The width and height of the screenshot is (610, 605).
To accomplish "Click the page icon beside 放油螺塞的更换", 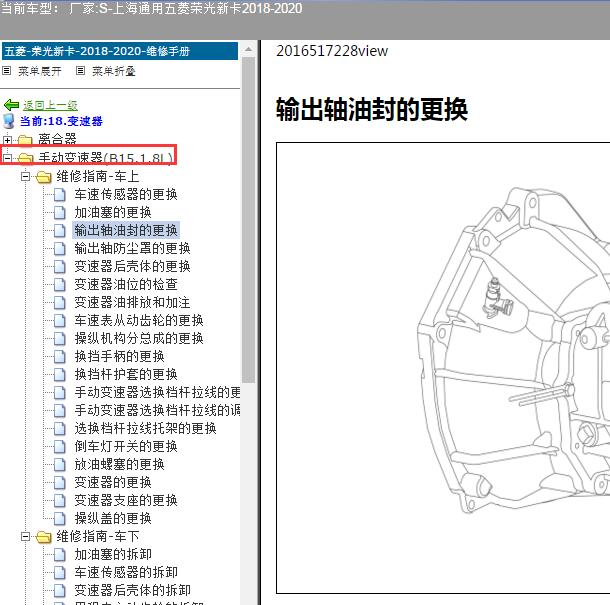I will (60, 465).
